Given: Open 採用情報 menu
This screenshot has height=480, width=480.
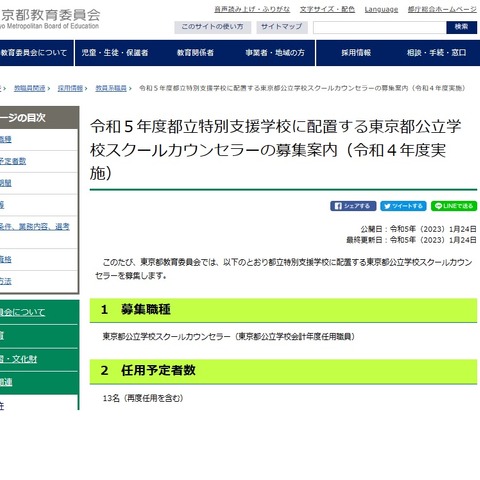Looking at the screenshot, I should pos(356,53).
